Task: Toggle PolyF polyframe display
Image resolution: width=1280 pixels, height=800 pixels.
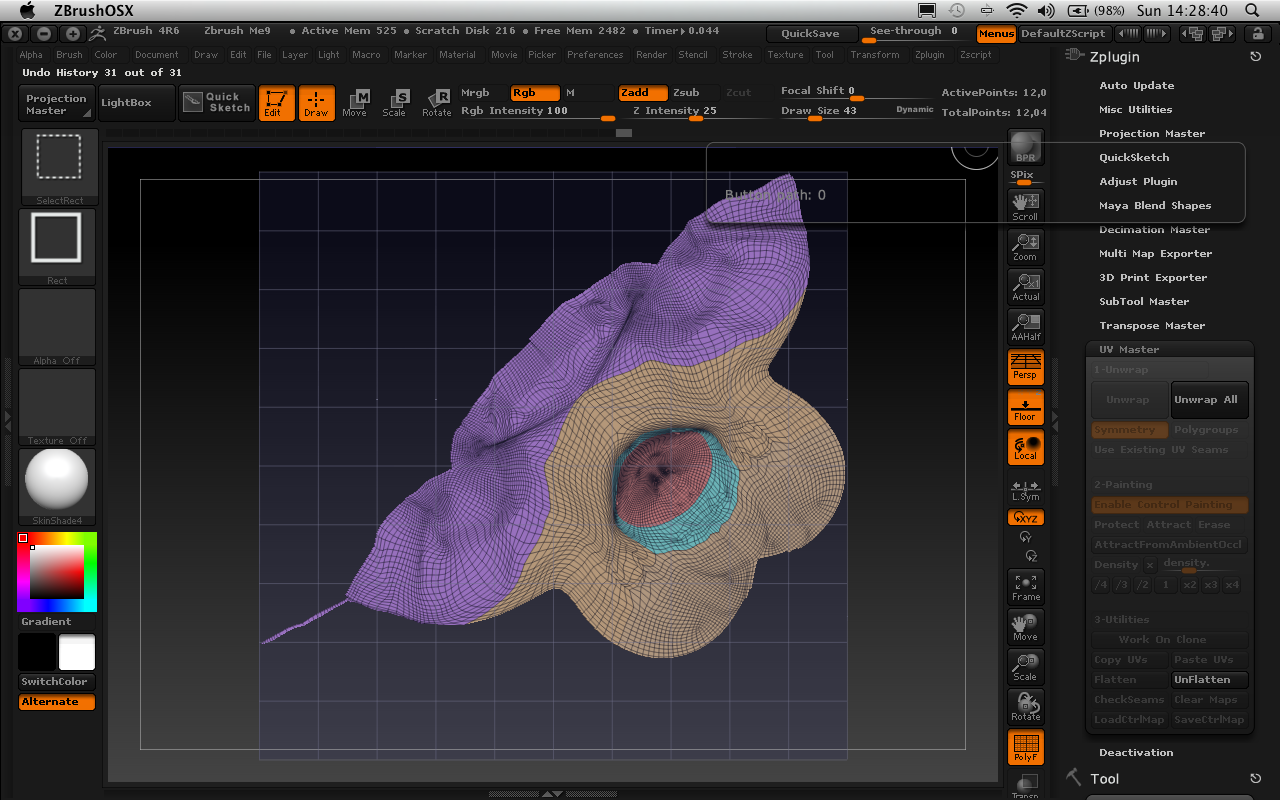Action: pos(1025,747)
